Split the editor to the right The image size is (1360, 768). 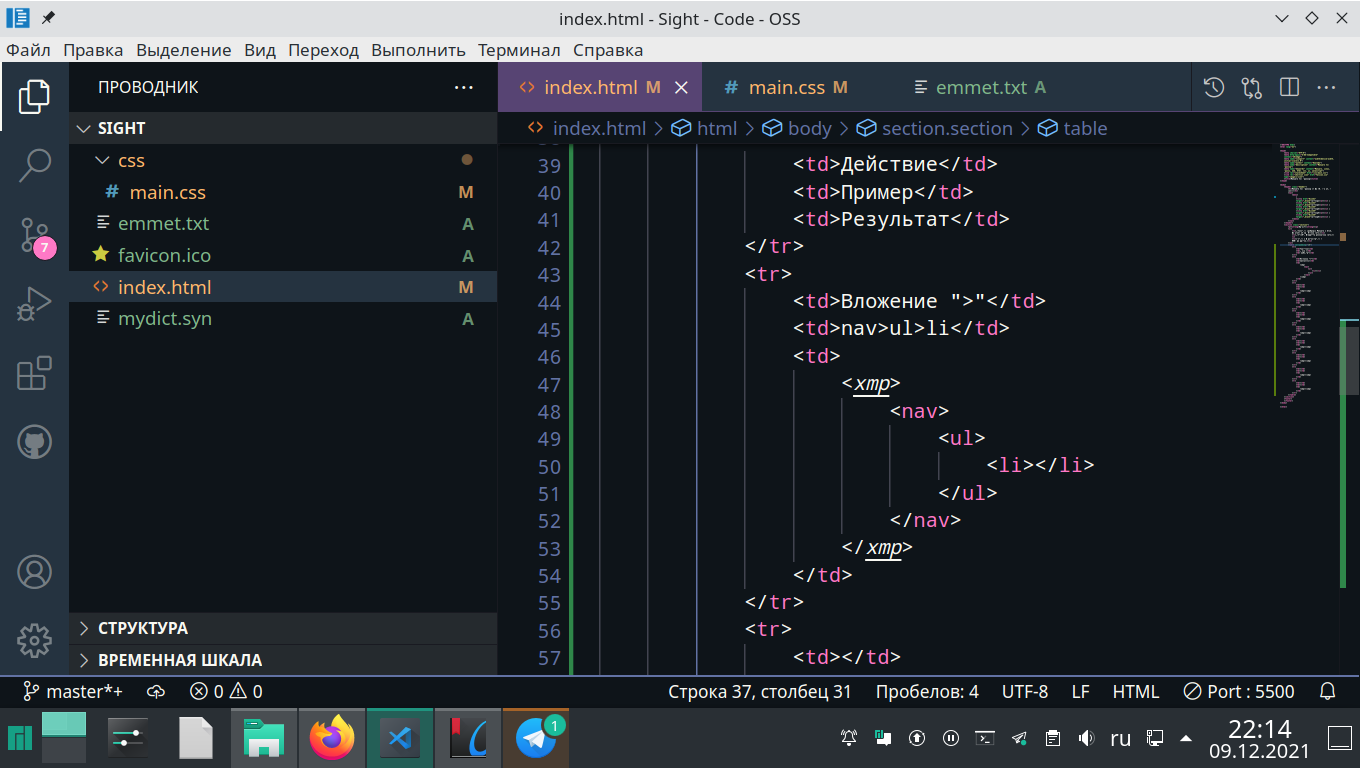pos(1289,88)
